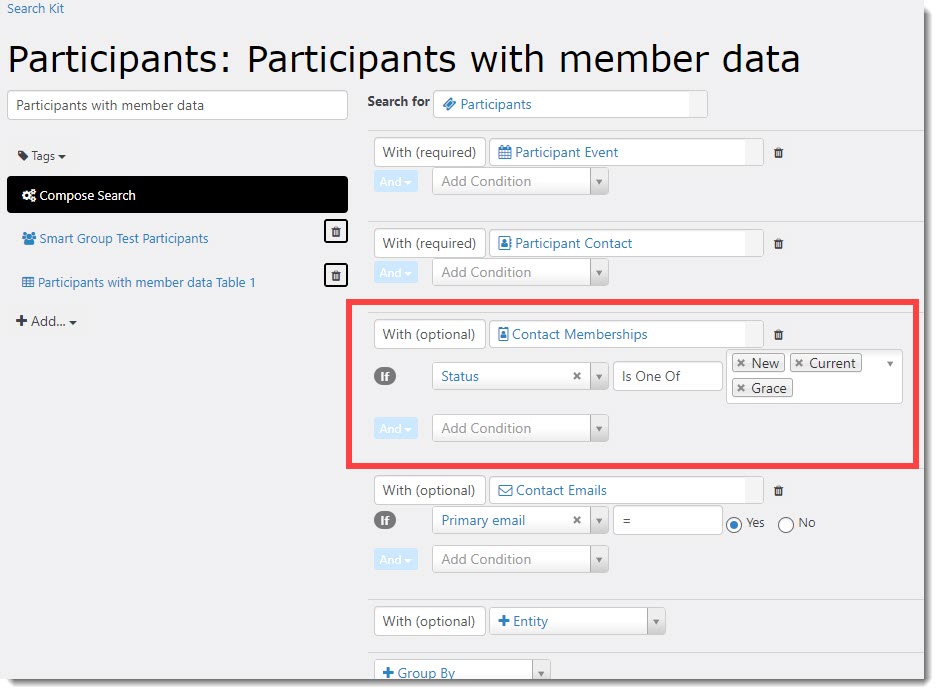The height and width of the screenshot is (694, 939).
Task: Click With (required) for Participant Event
Action: point(429,153)
